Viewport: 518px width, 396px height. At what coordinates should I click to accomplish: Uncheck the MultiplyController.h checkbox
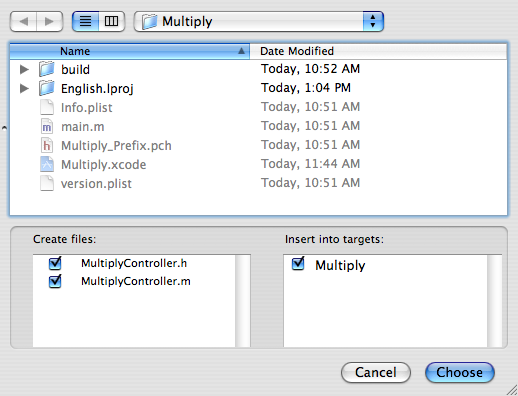[x=55, y=263]
